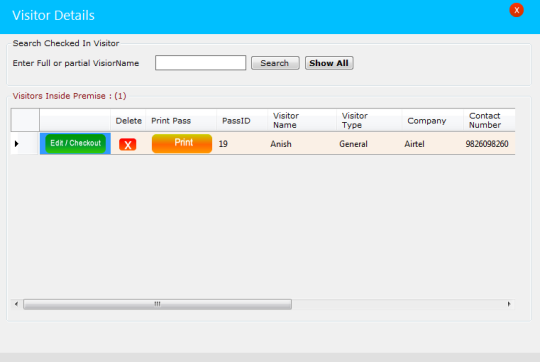Focus the visitor name search field
This screenshot has width=540, height=362.
tap(200, 63)
